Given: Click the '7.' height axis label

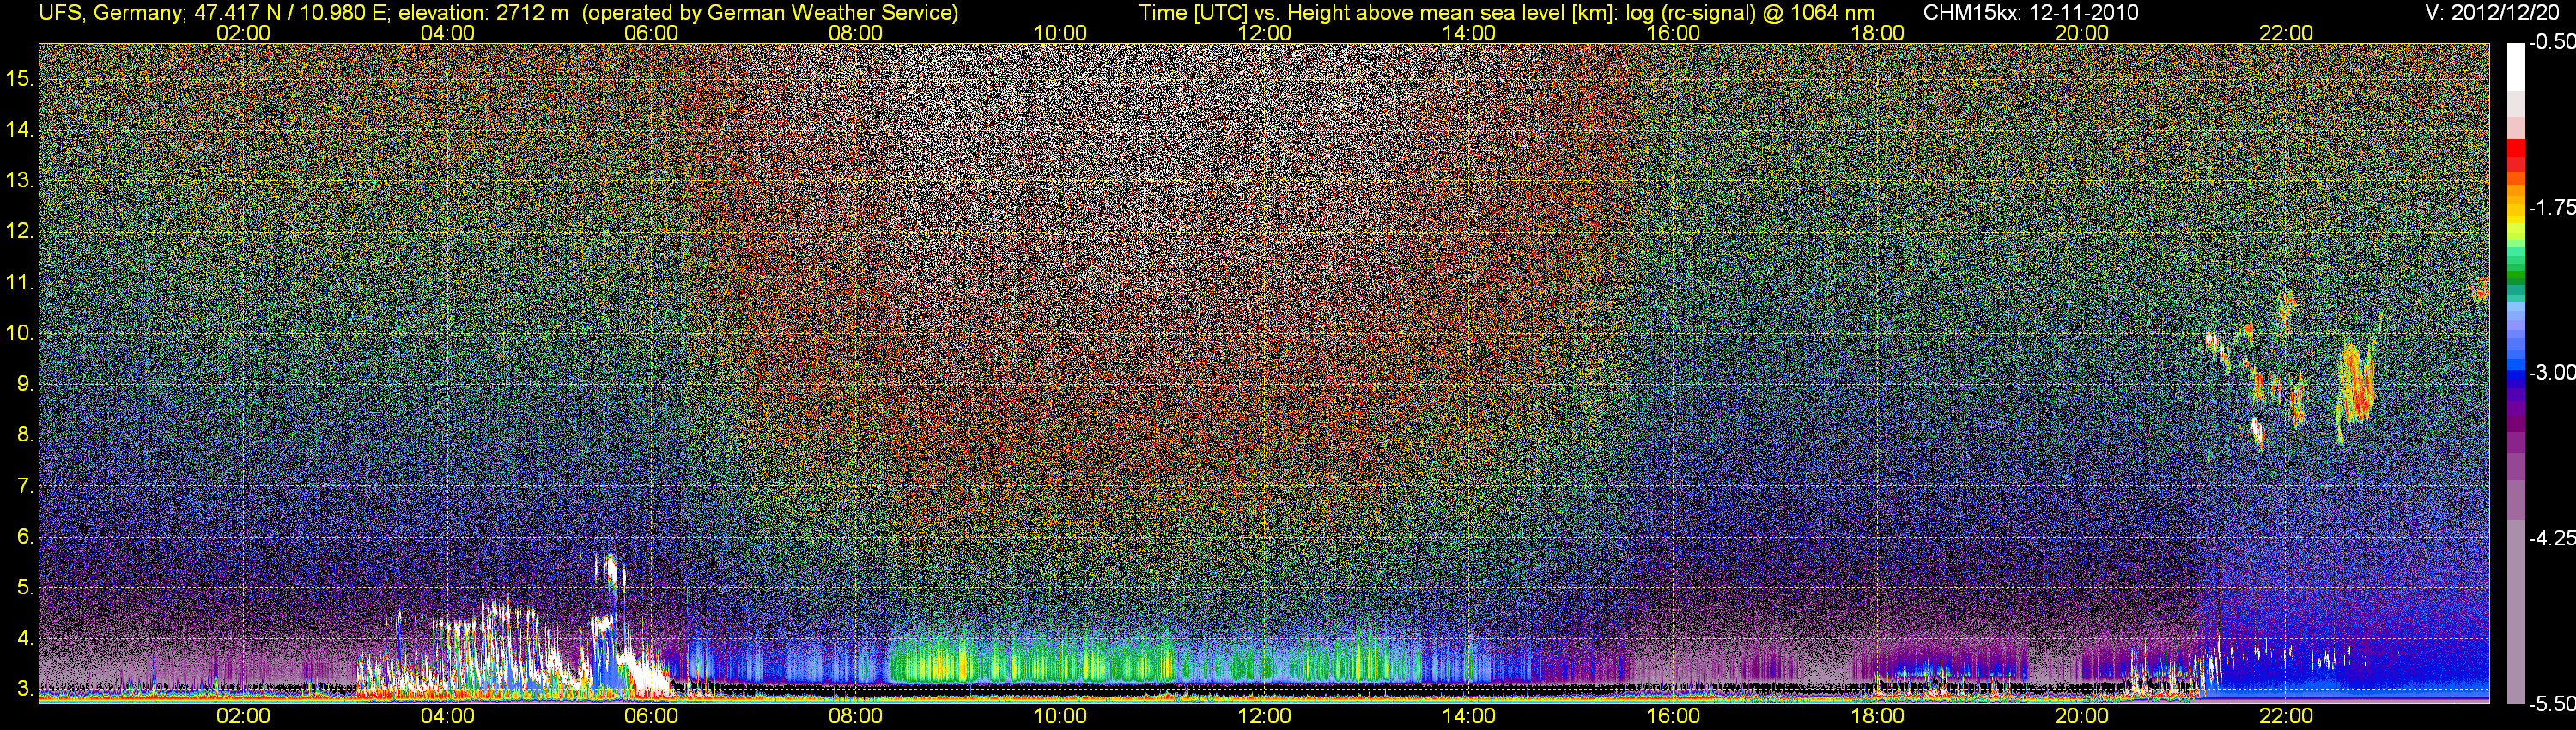Looking at the screenshot, I should 25,486.
